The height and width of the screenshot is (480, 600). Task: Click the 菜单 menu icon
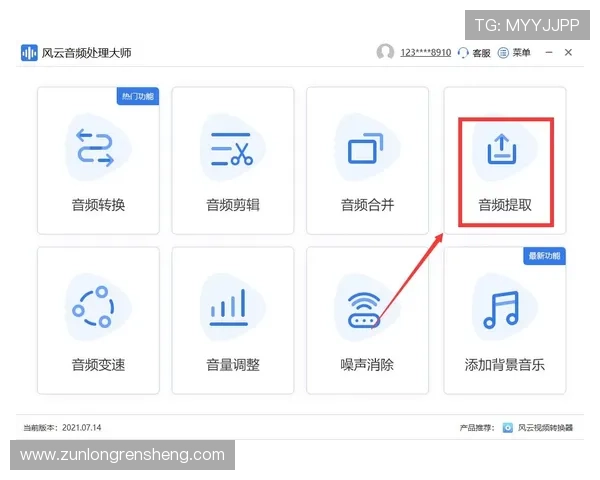503,52
